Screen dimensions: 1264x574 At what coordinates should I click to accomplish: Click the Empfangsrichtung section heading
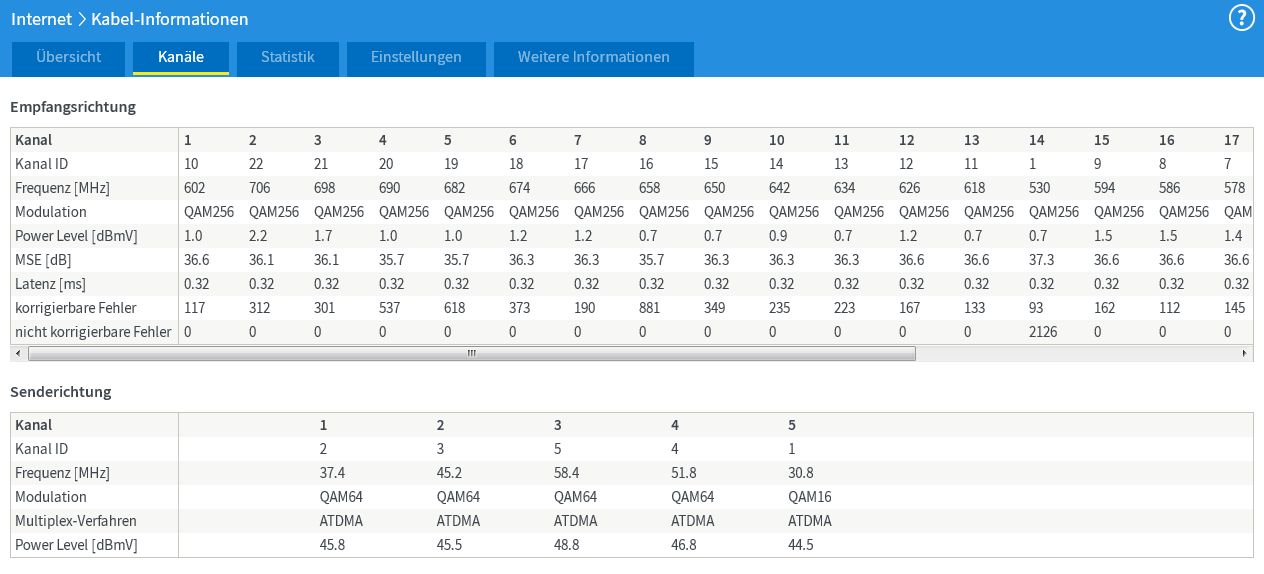(73, 106)
